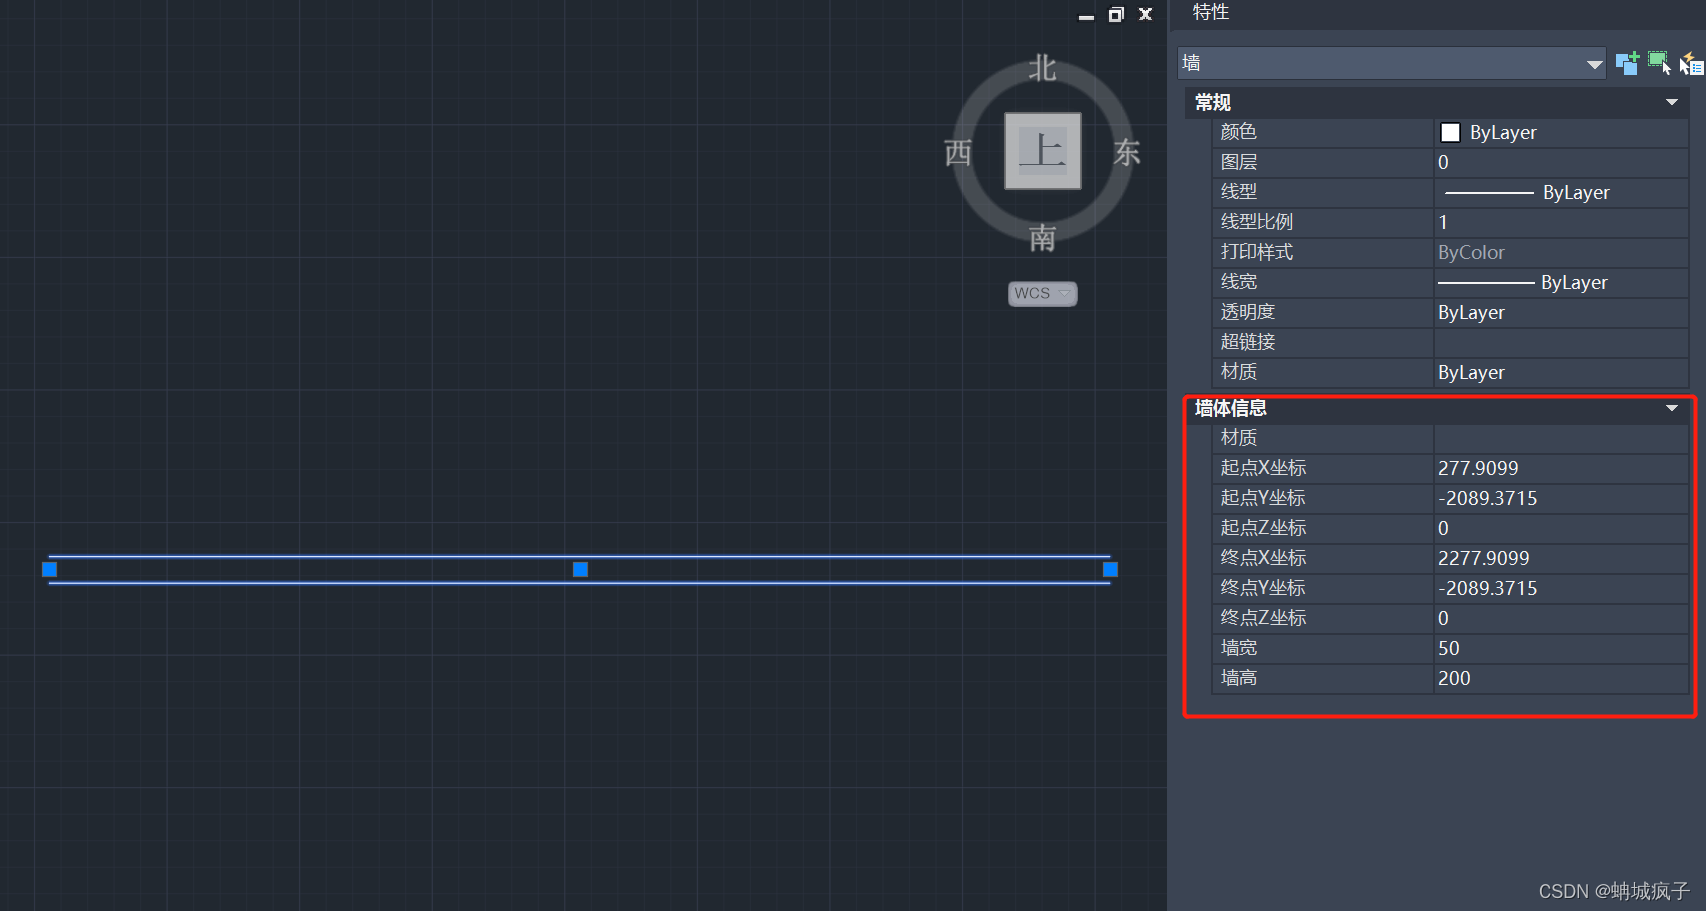Select the 线型比例 property label
The width and height of the screenshot is (1706, 911).
(1257, 222)
